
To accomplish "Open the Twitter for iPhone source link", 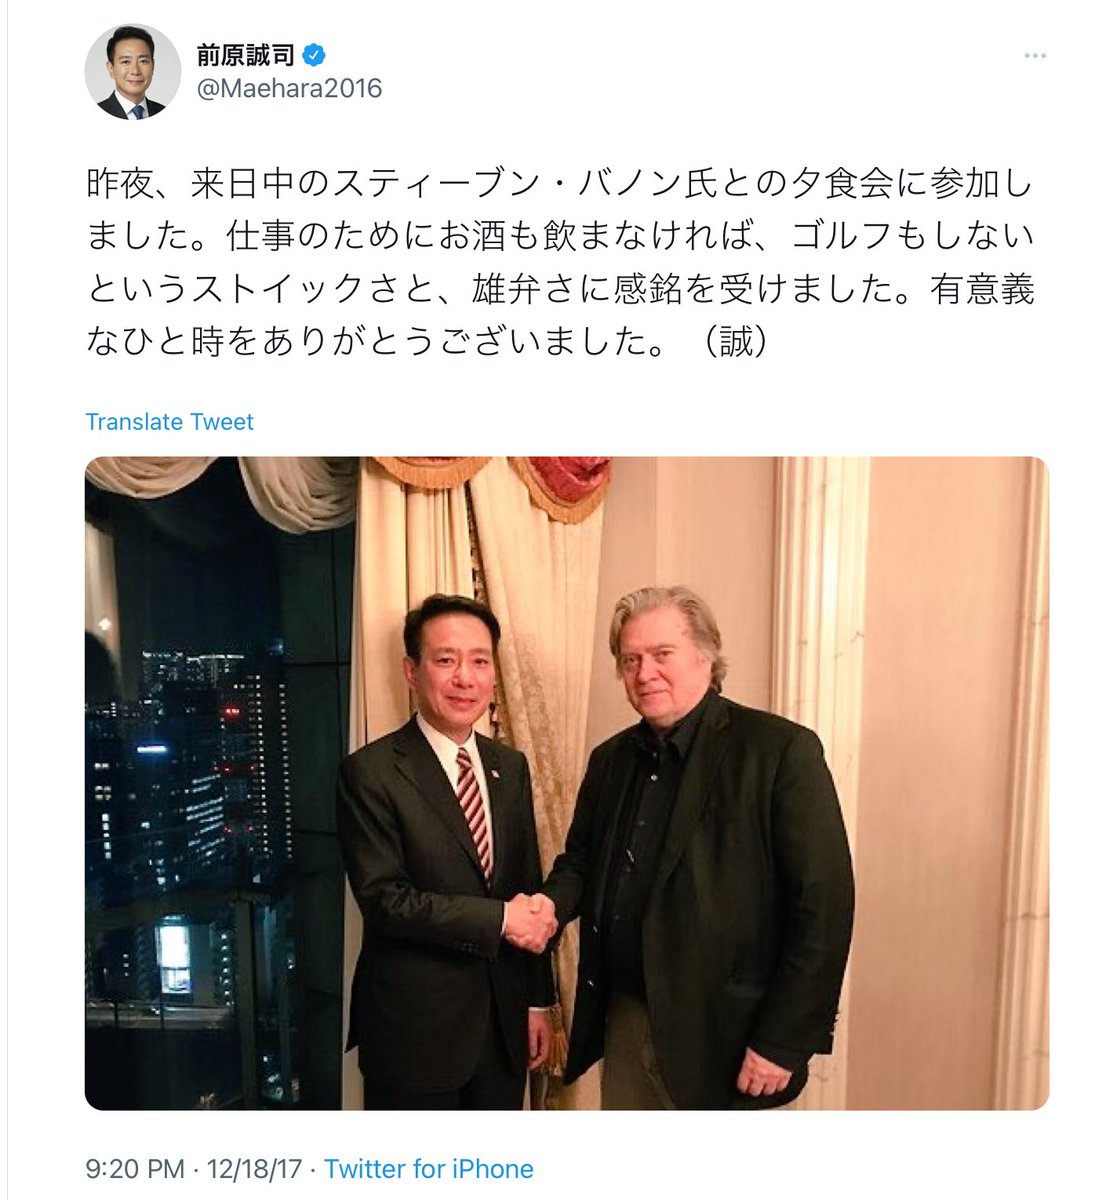I will (429, 1168).
